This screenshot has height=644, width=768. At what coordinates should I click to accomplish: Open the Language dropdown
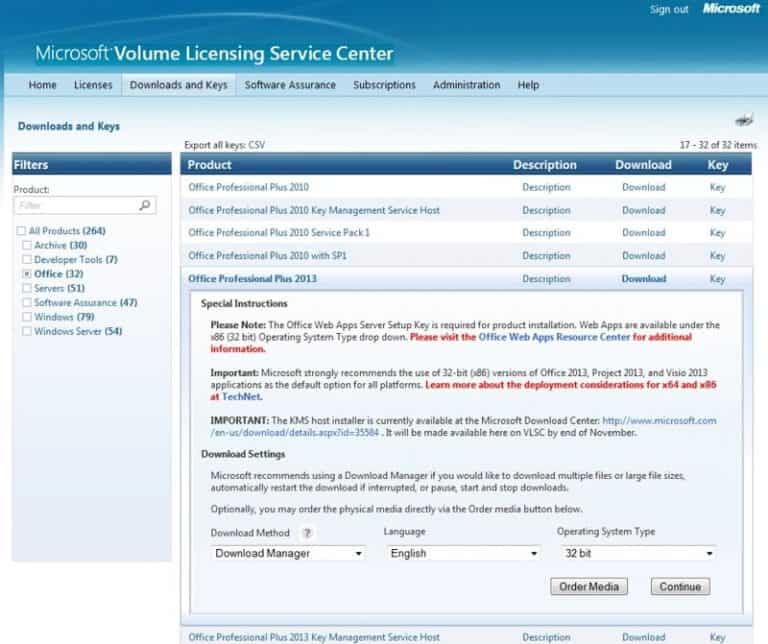click(x=463, y=553)
